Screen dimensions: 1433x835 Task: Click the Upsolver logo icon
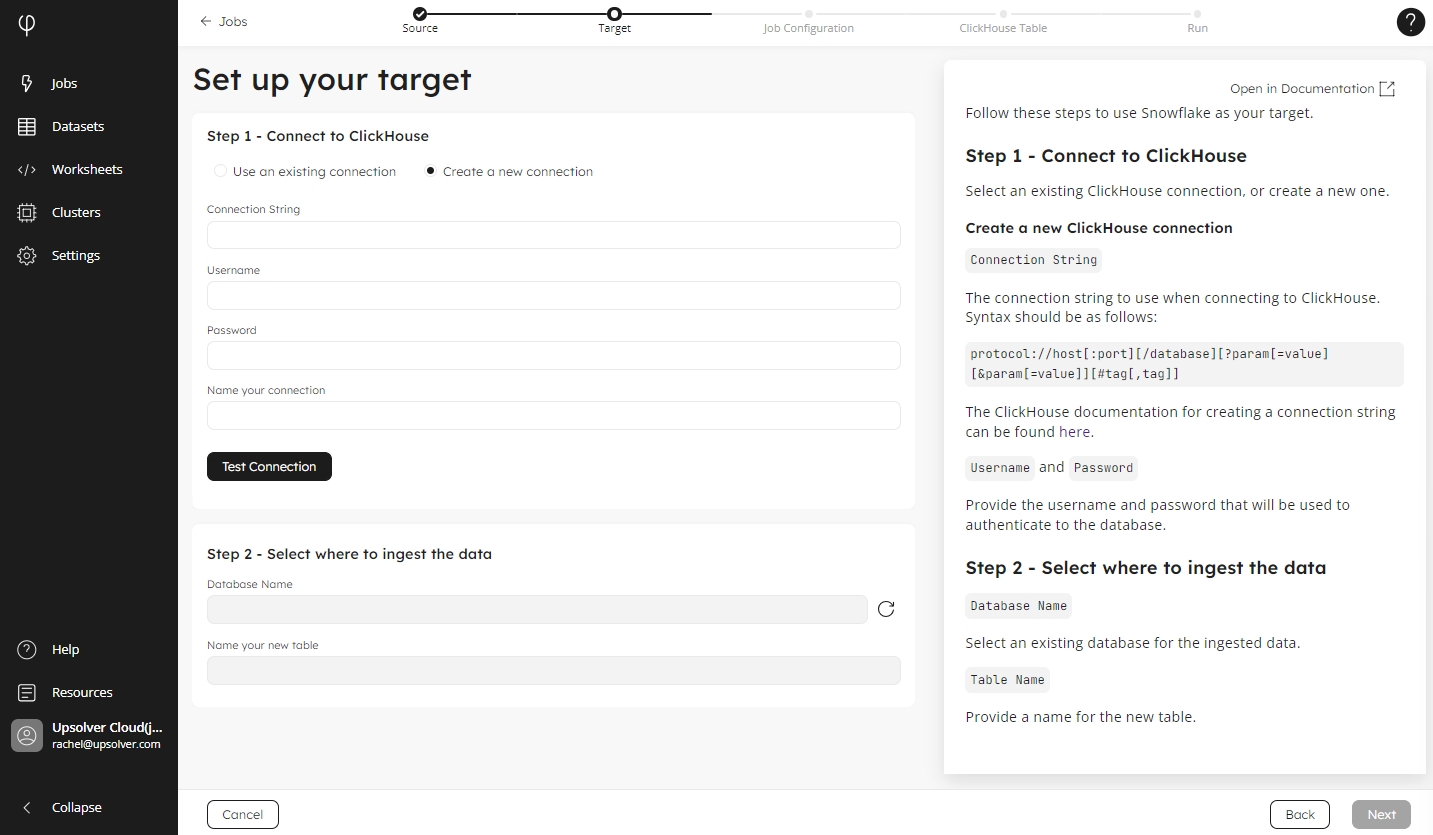27,25
